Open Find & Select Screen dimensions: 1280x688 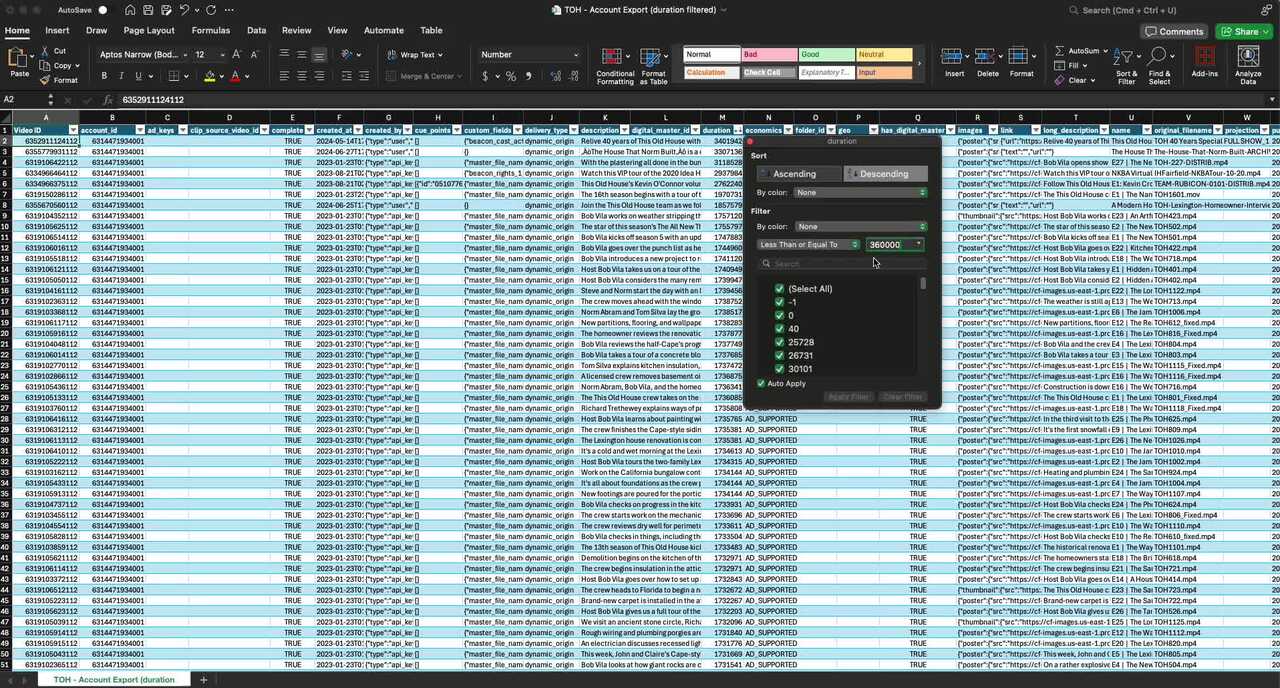click(1159, 64)
